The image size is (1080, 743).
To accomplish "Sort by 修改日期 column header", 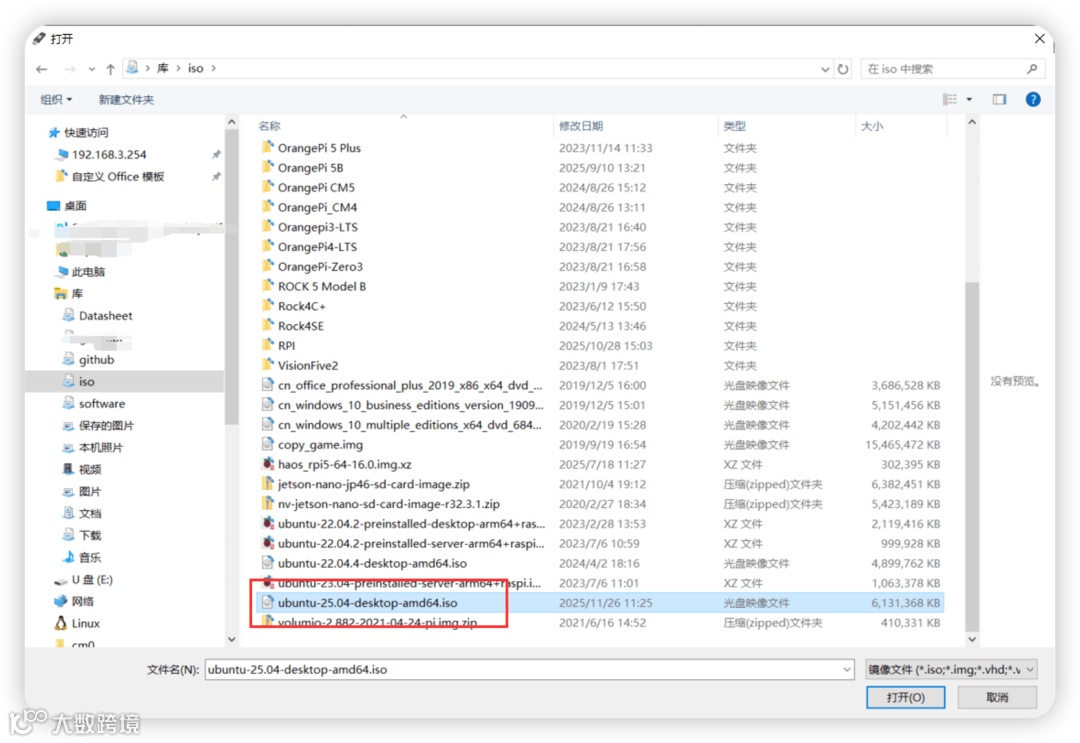I will tap(581, 126).
